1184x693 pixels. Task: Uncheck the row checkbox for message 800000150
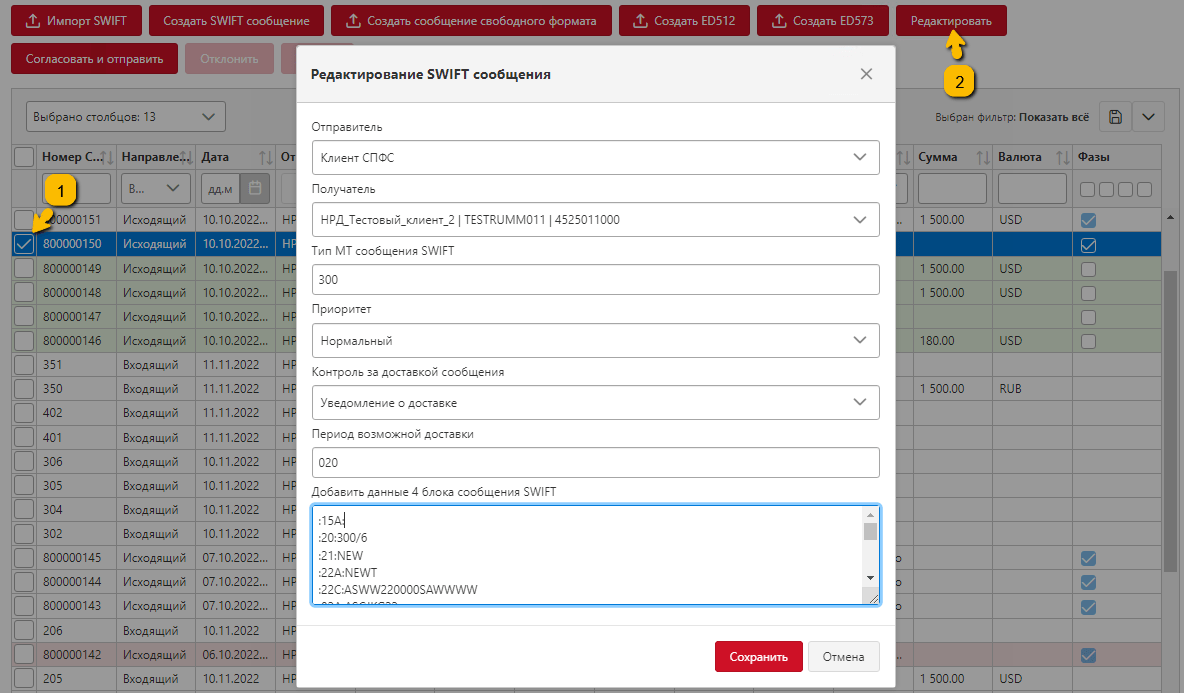(24, 244)
